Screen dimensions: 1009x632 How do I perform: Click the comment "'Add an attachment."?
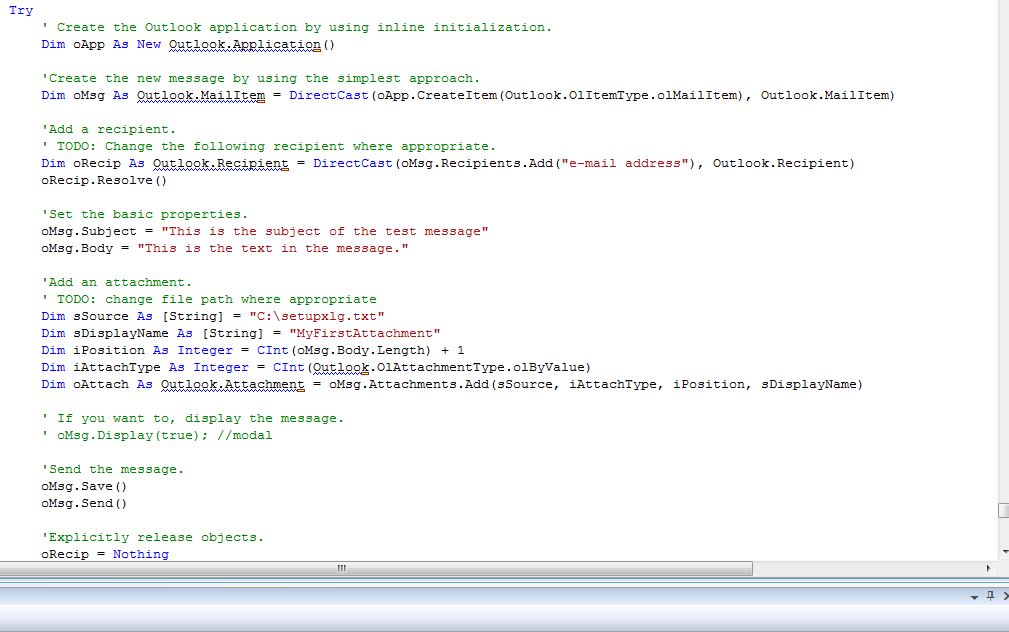(116, 283)
